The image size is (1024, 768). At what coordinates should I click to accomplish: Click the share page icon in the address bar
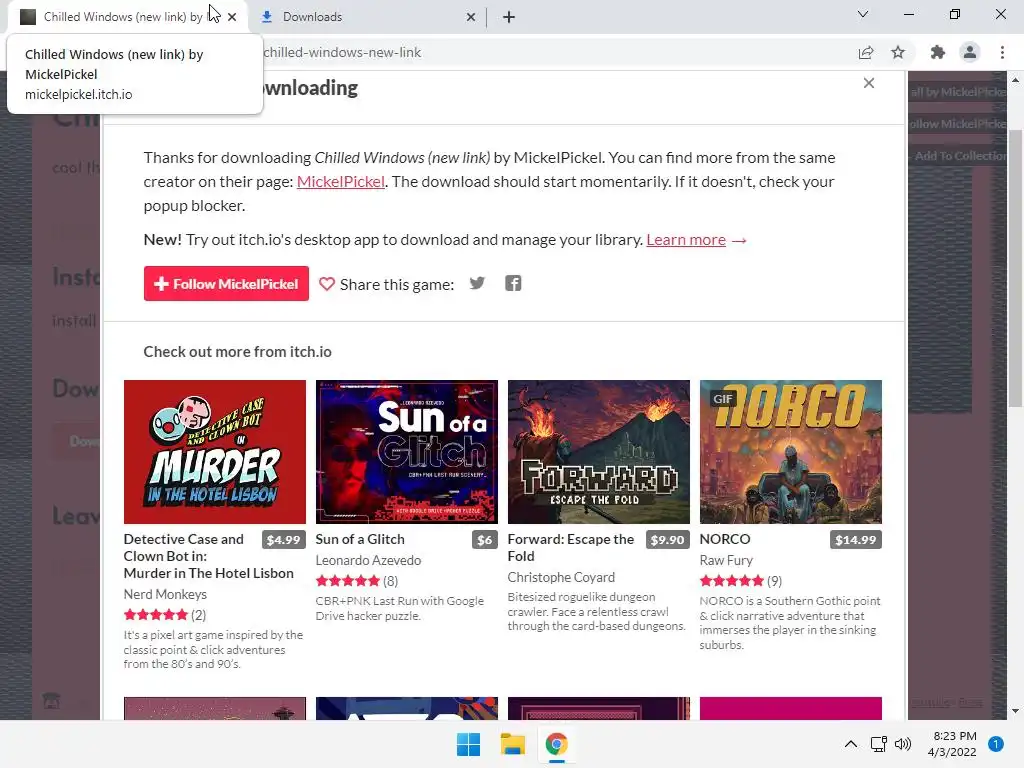click(x=866, y=52)
